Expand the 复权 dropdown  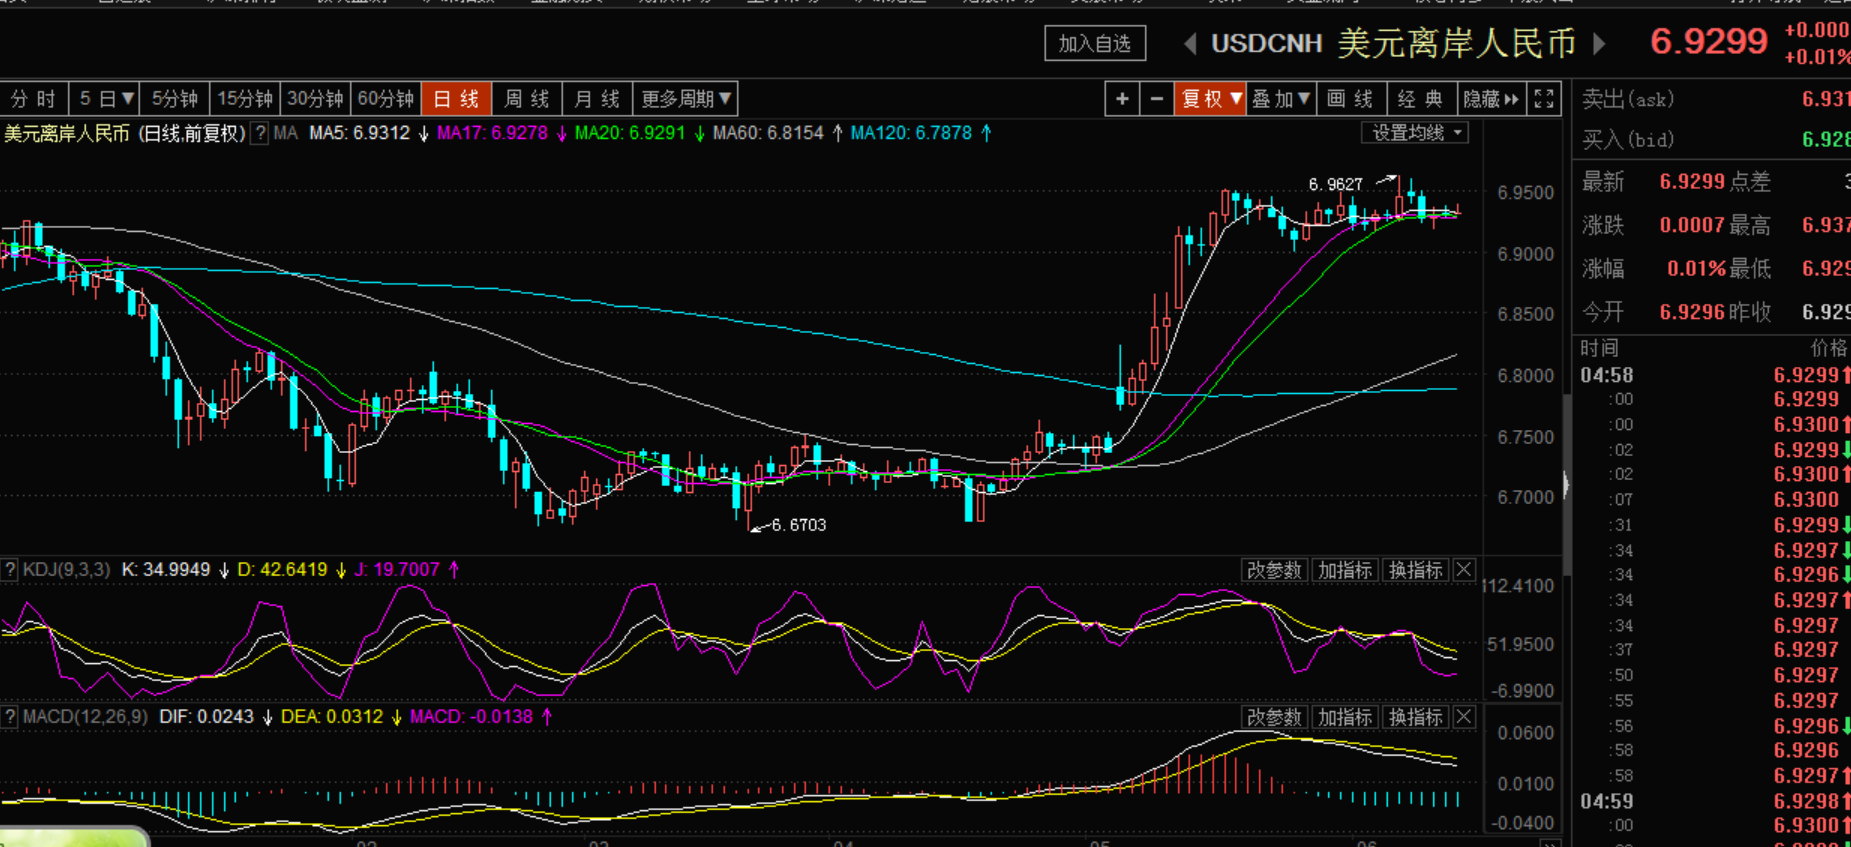coord(1210,99)
